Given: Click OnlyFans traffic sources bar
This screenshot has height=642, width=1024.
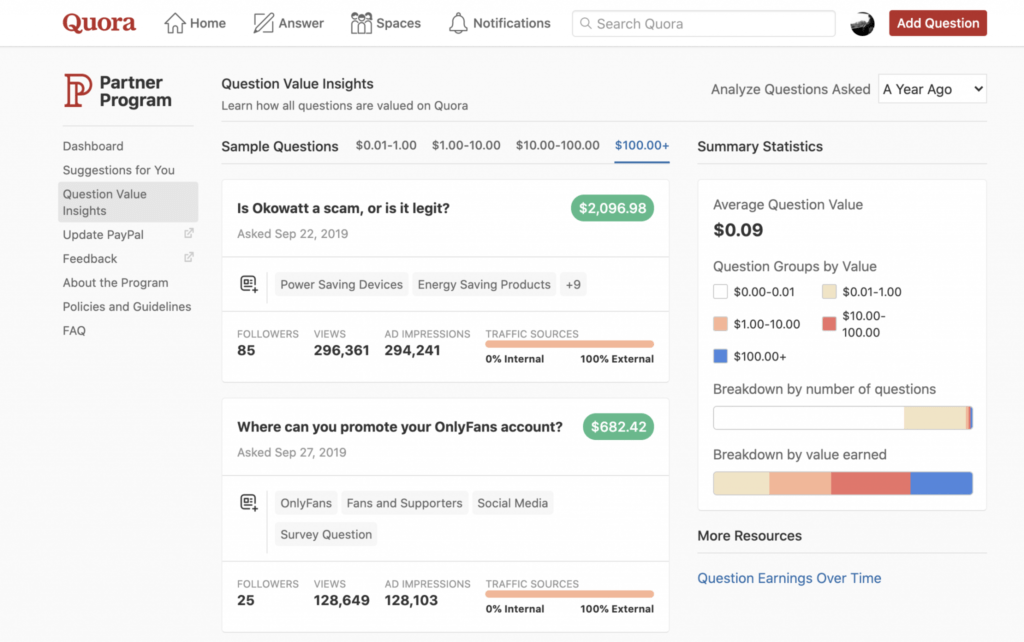Looking at the screenshot, I should point(569,594).
